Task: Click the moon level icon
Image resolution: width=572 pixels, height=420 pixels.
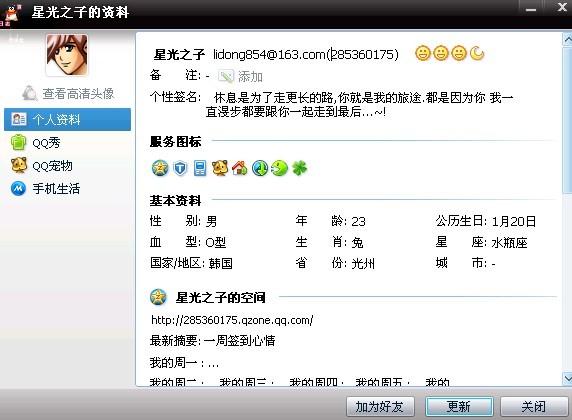Action: pos(477,53)
